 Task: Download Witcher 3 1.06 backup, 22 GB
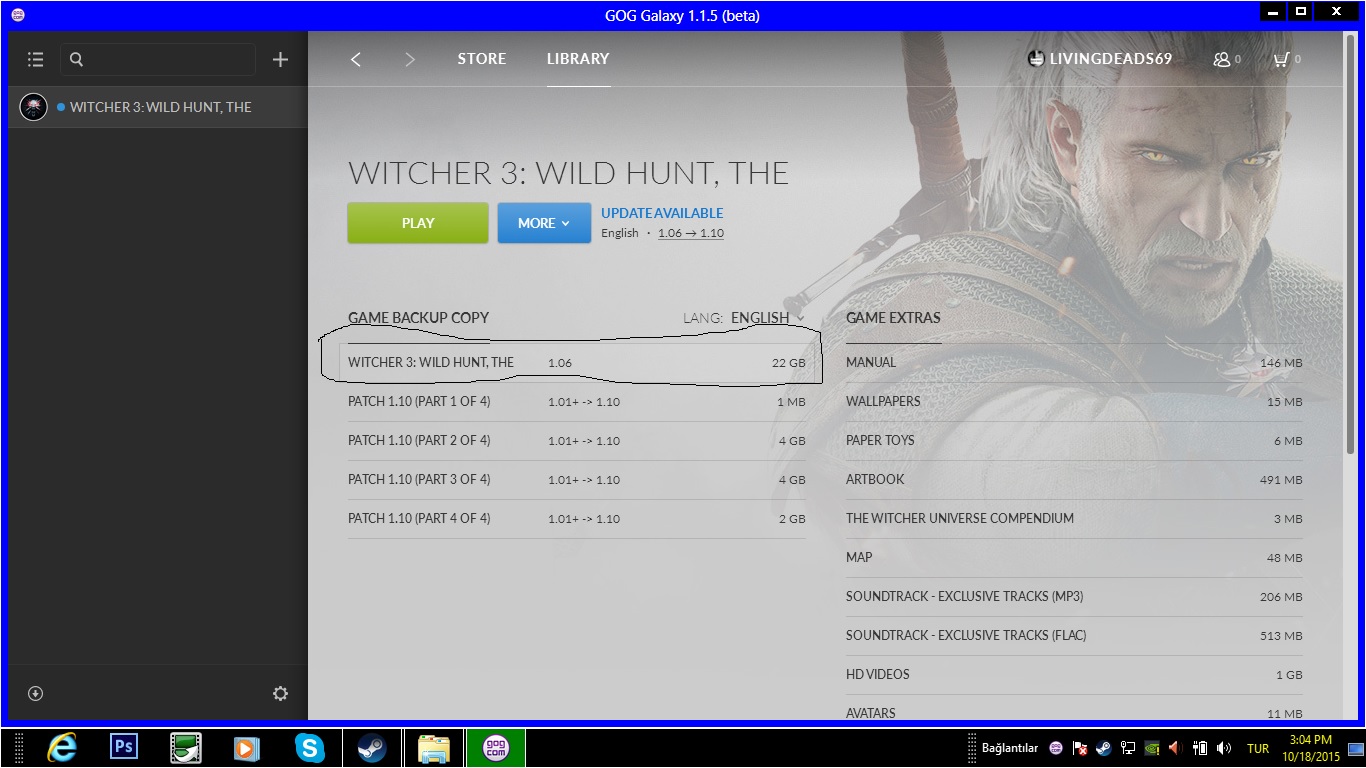pos(577,362)
